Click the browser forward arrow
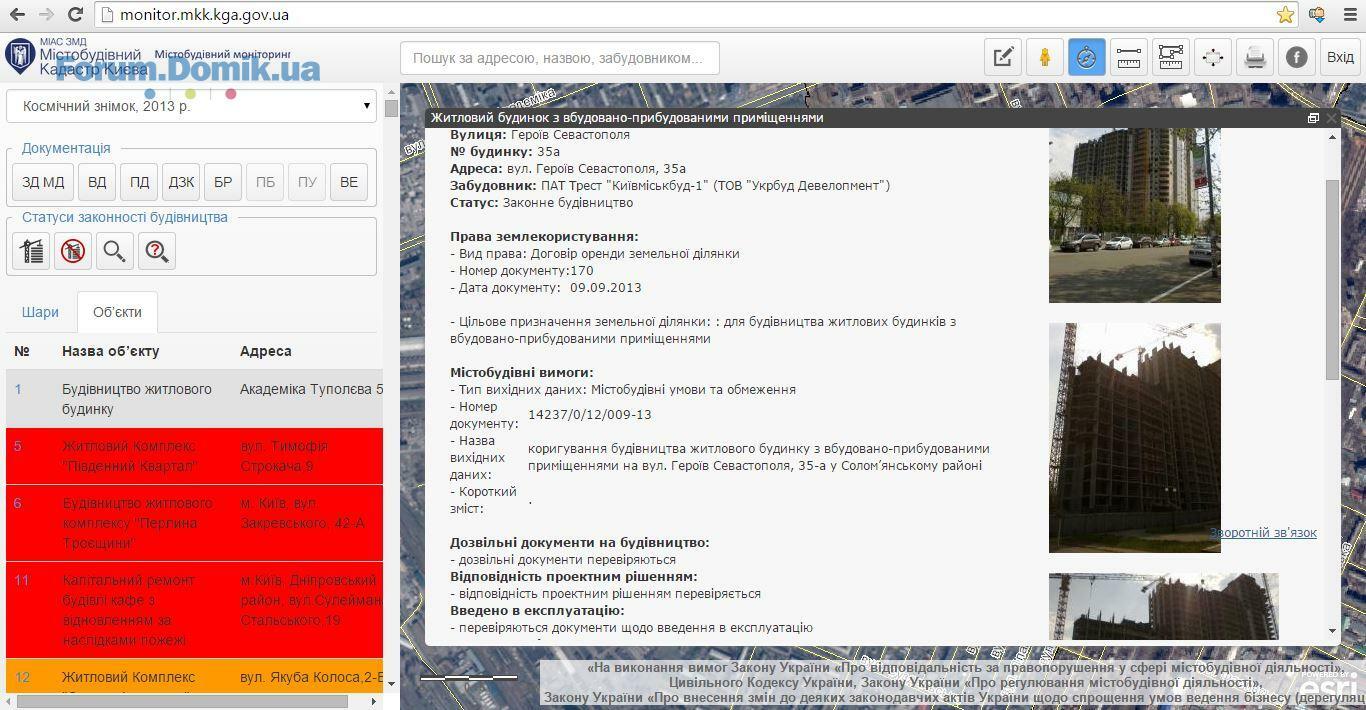The width and height of the screenshot is (1366, 710). tap(46, 15)
